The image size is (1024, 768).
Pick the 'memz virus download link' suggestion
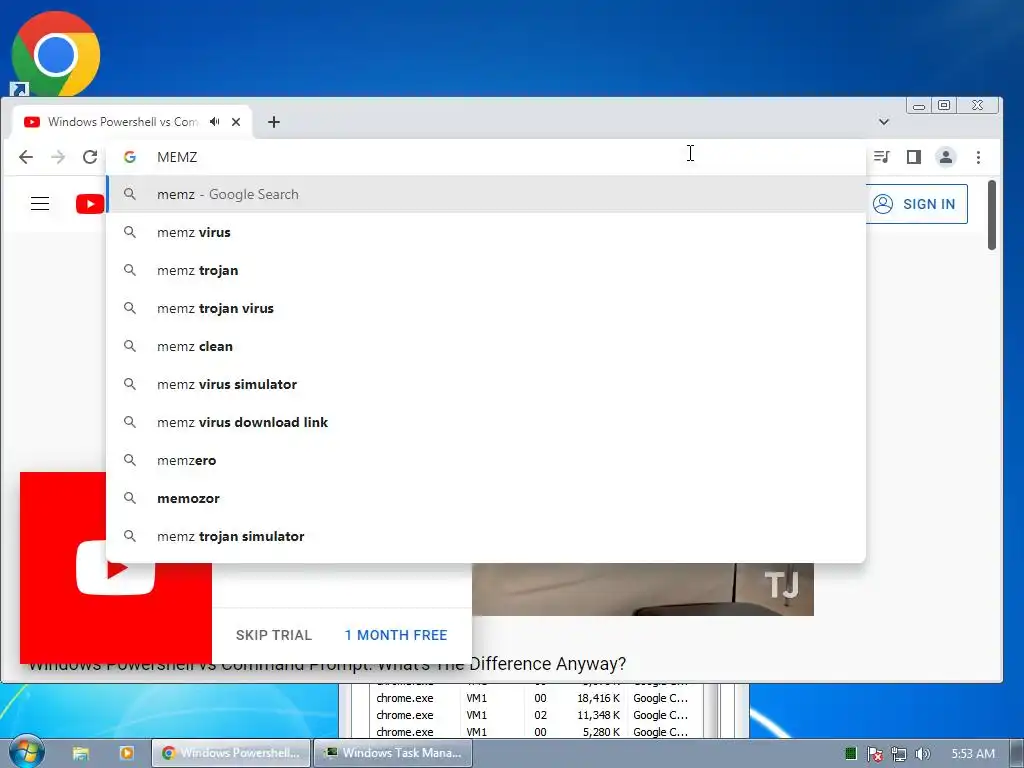tap(487, 422)
